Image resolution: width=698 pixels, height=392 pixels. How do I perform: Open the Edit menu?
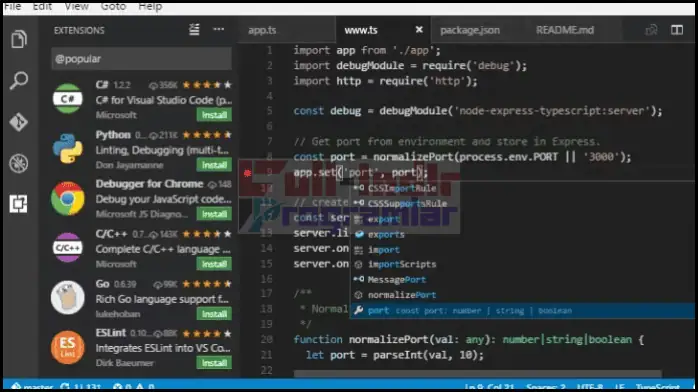(42, 6)
